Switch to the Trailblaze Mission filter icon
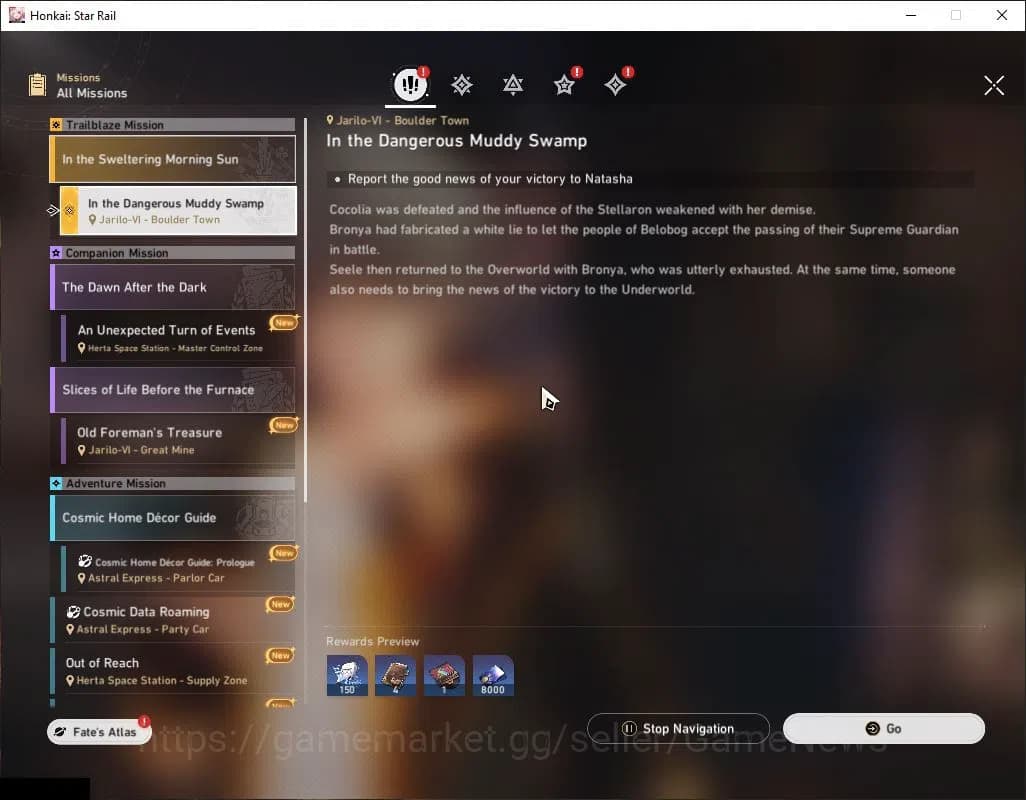 click(x=462, y=85)
